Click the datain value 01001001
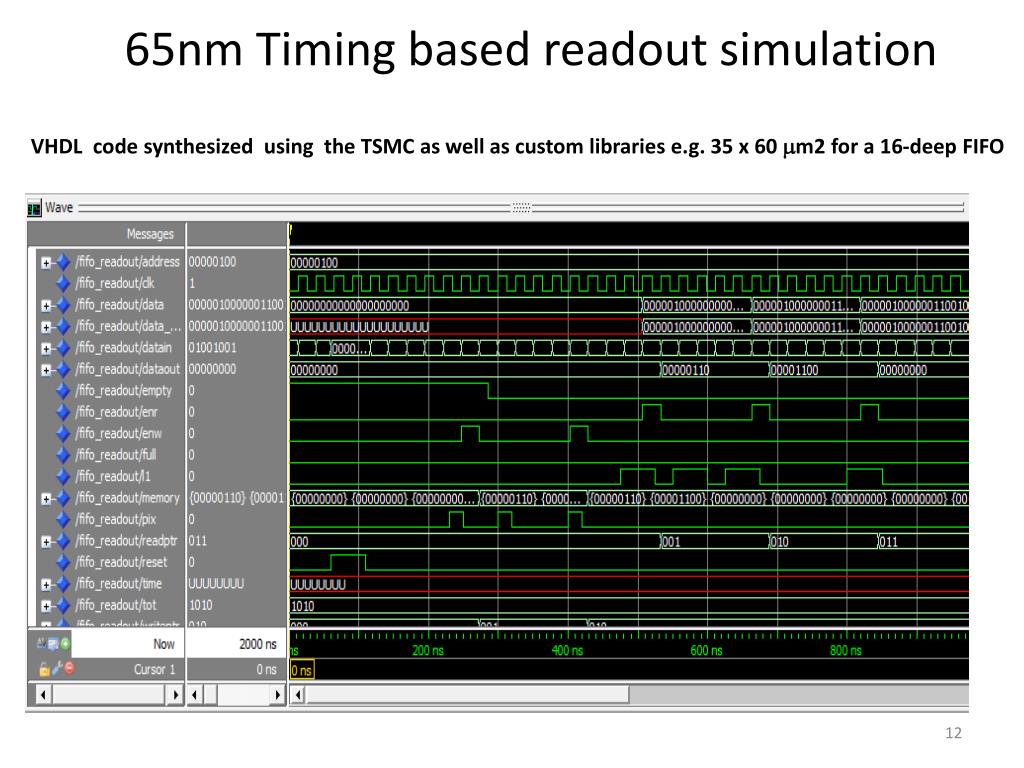 (x=212, y=348)
